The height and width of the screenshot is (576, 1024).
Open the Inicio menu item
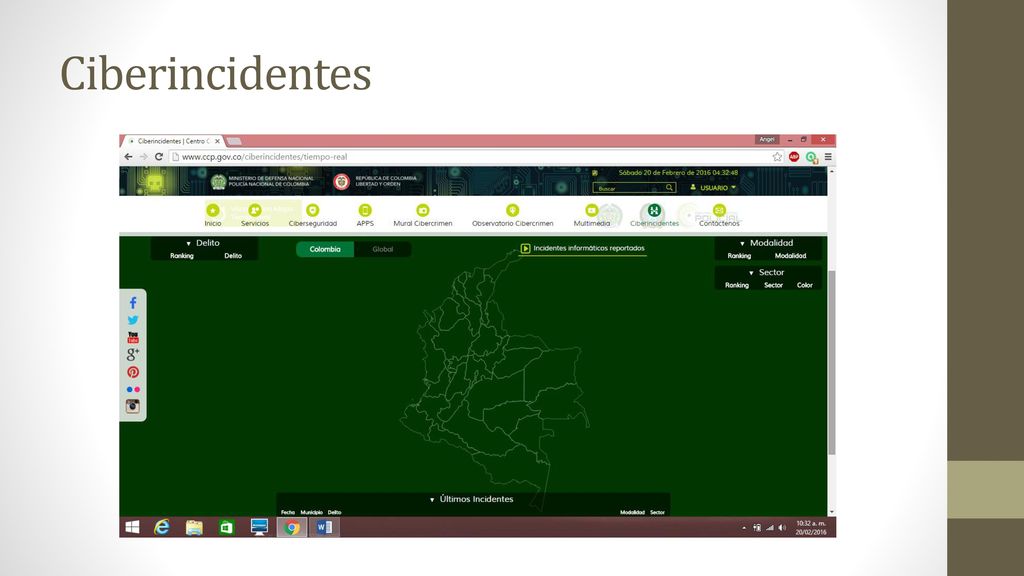(213, 215)
